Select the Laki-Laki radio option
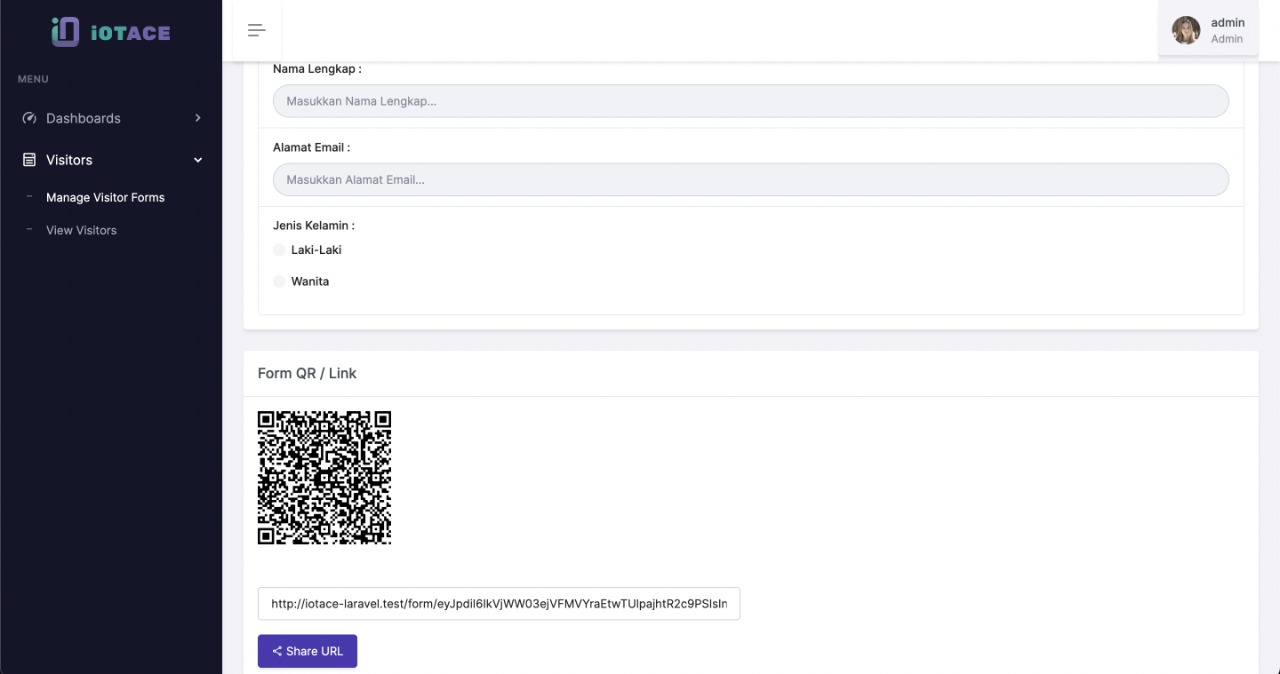The height and width of the screenshot is (674, 1280). click(280, 250)
